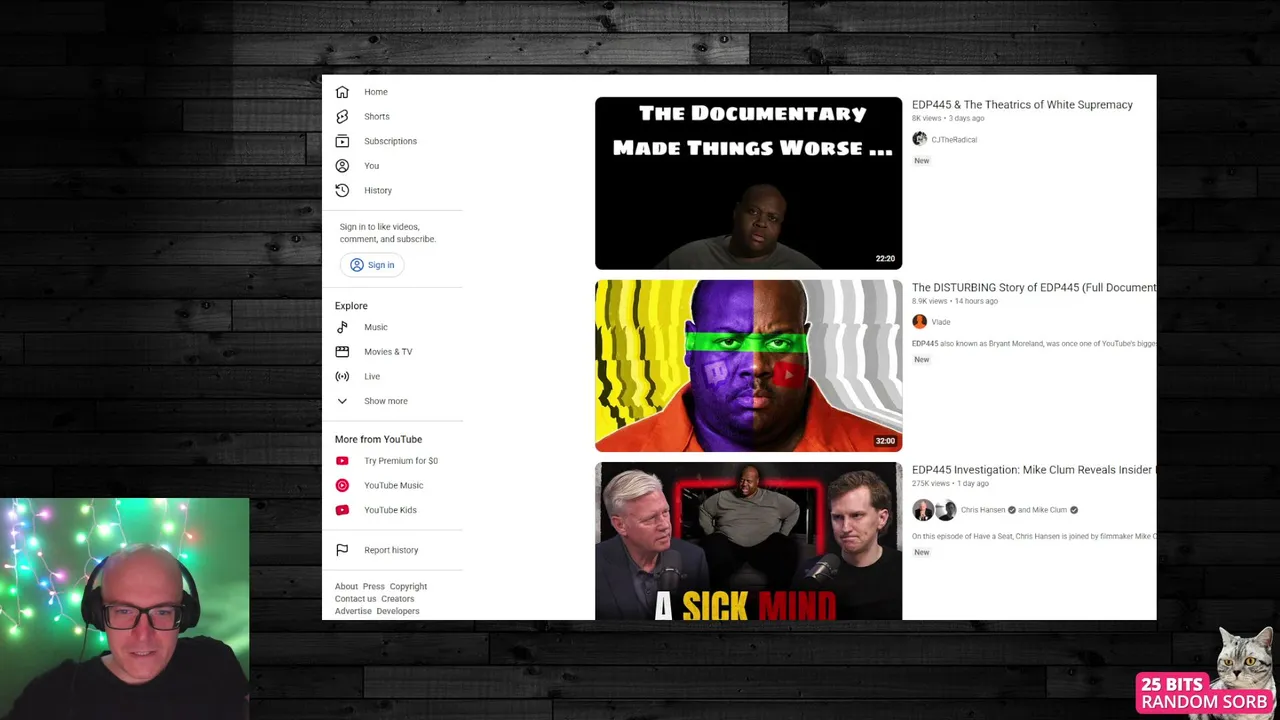The height and width of the screenshot is (720, 1280).
Task: Visit the Vlade channel name
Action: [x=941, y=322]
